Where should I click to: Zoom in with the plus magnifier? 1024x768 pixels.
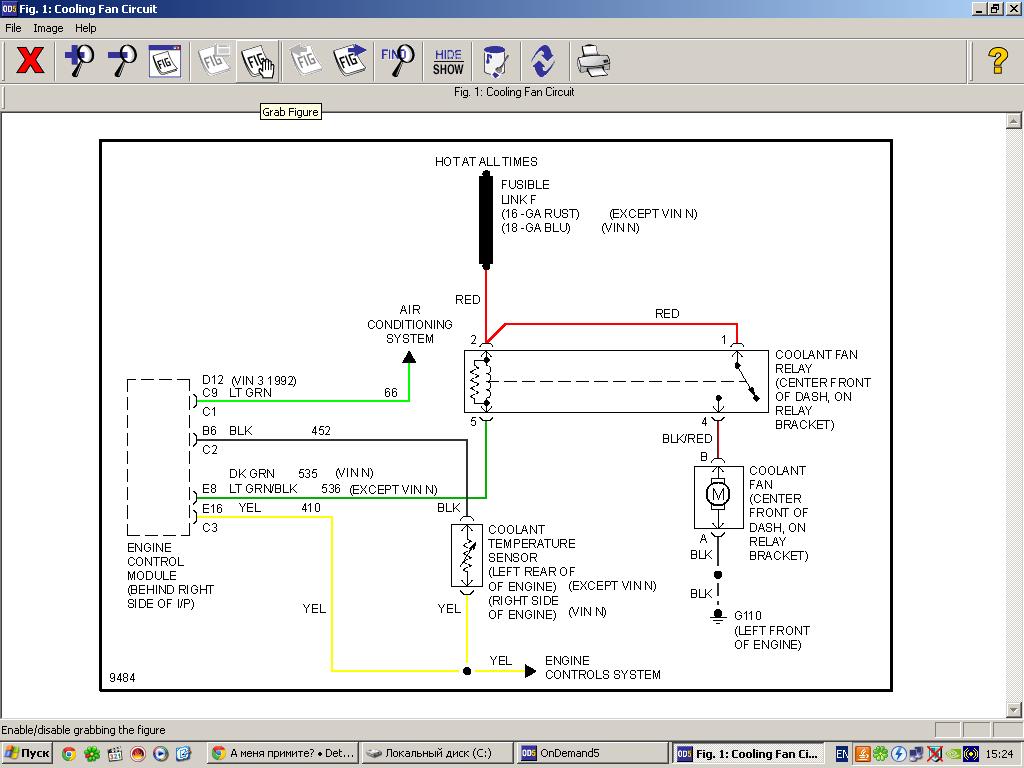point(78,61)
